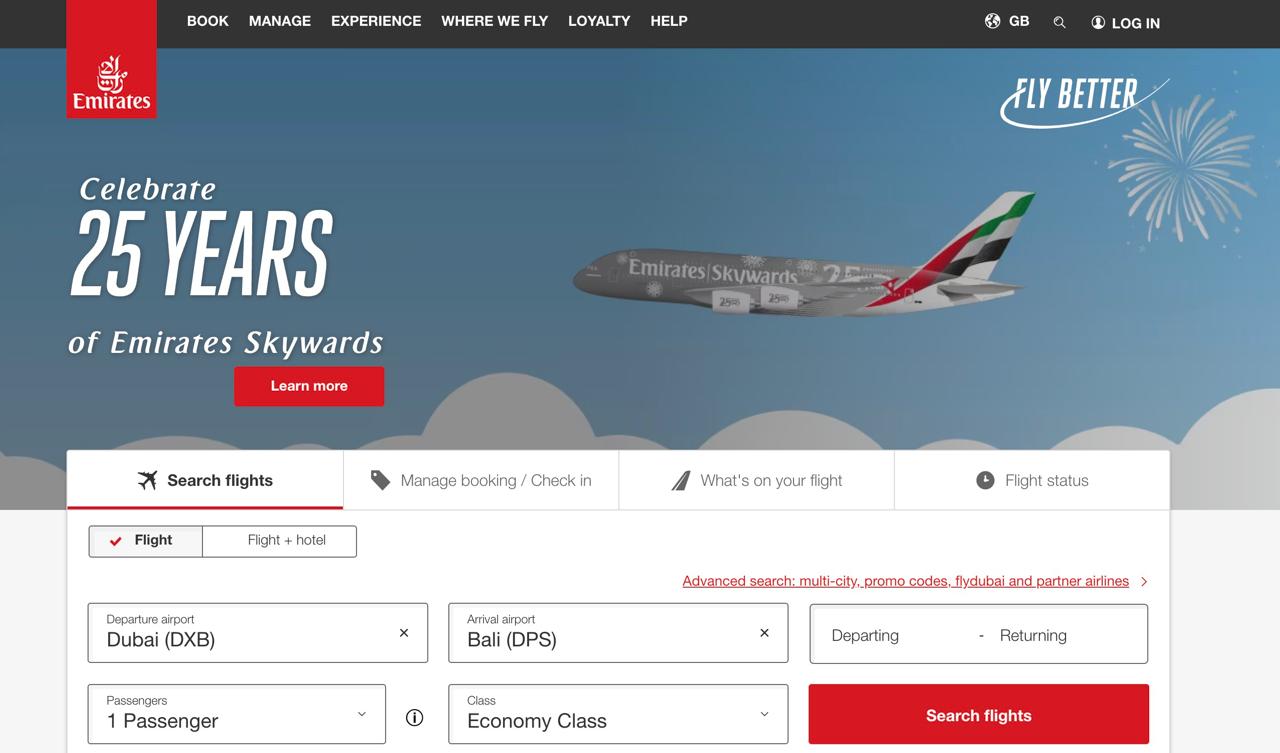Select the Flight option

pyautogui.click(x=146, y=540)
